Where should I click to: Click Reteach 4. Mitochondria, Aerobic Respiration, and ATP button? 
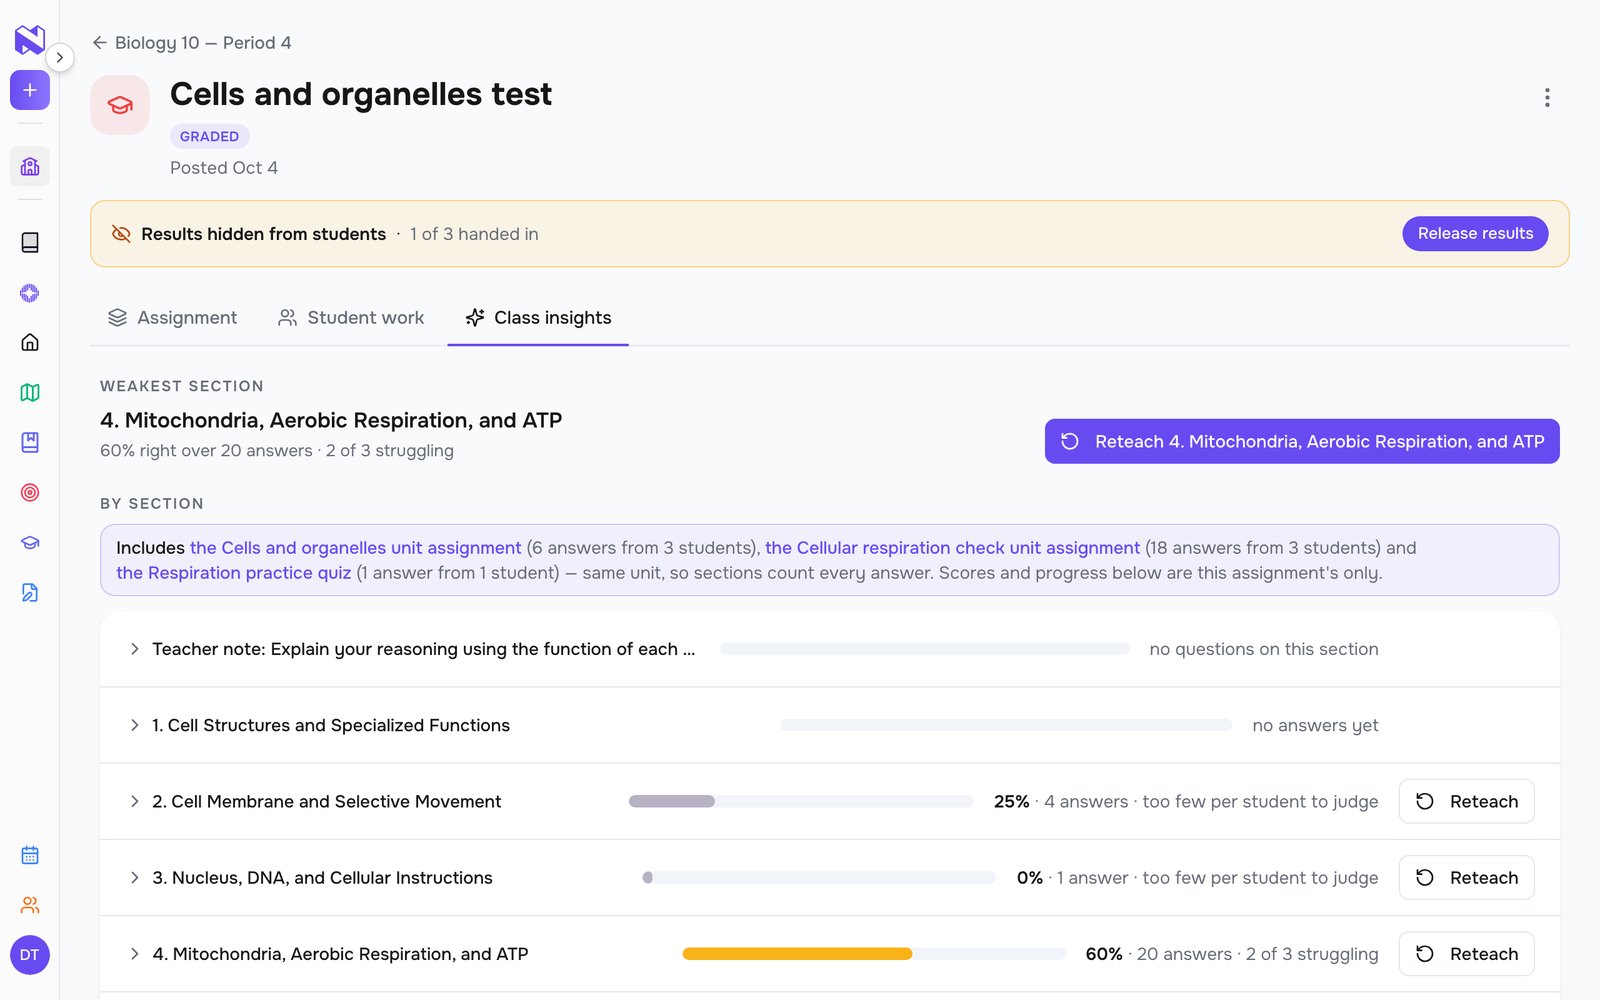1302,441
